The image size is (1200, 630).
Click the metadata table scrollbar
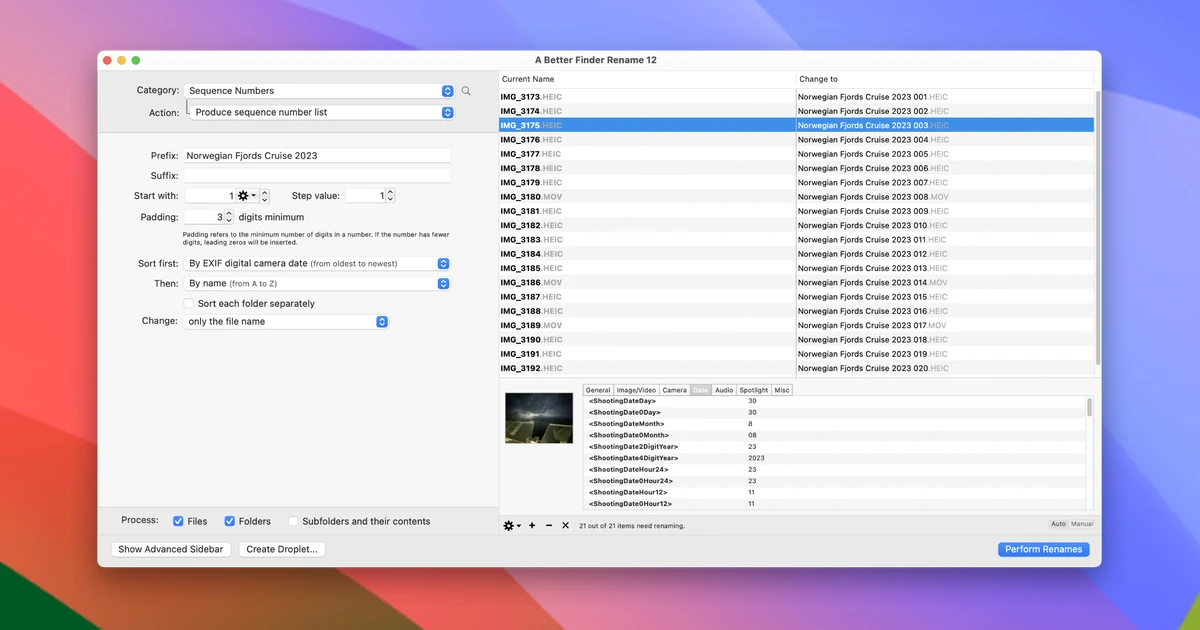pos(1089,407)
